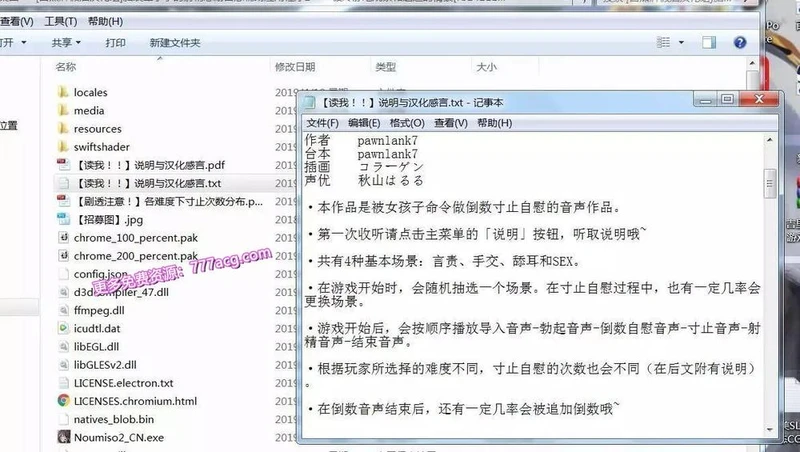Select the d3dcompiler_47.dll file icon
Screen dimensions: 800x452
(x=63, y=292)
